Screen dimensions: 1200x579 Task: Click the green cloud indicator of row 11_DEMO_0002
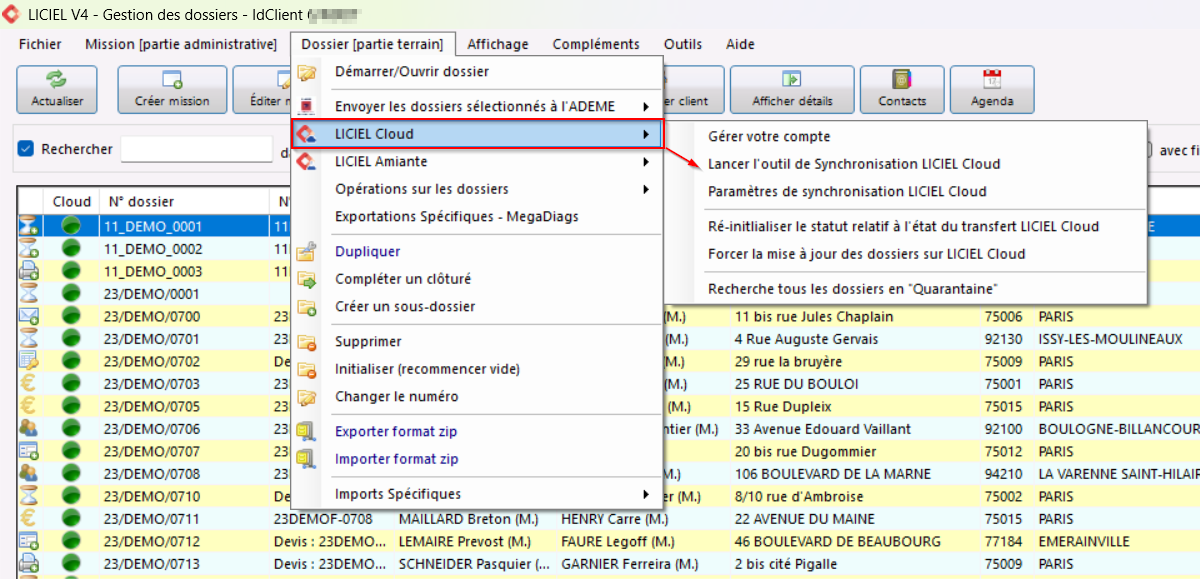point(70,249)
